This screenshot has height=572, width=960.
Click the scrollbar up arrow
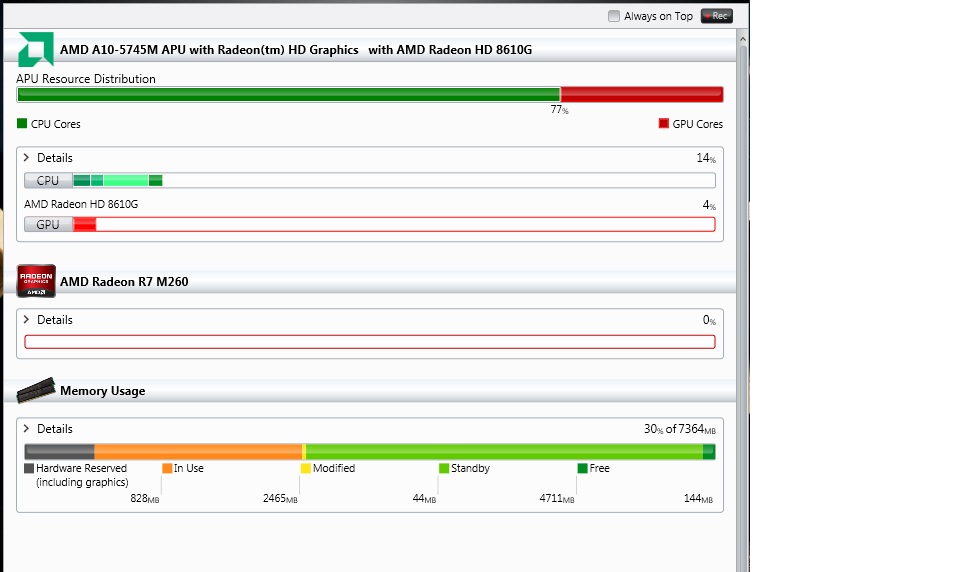(x=743, y=39)
